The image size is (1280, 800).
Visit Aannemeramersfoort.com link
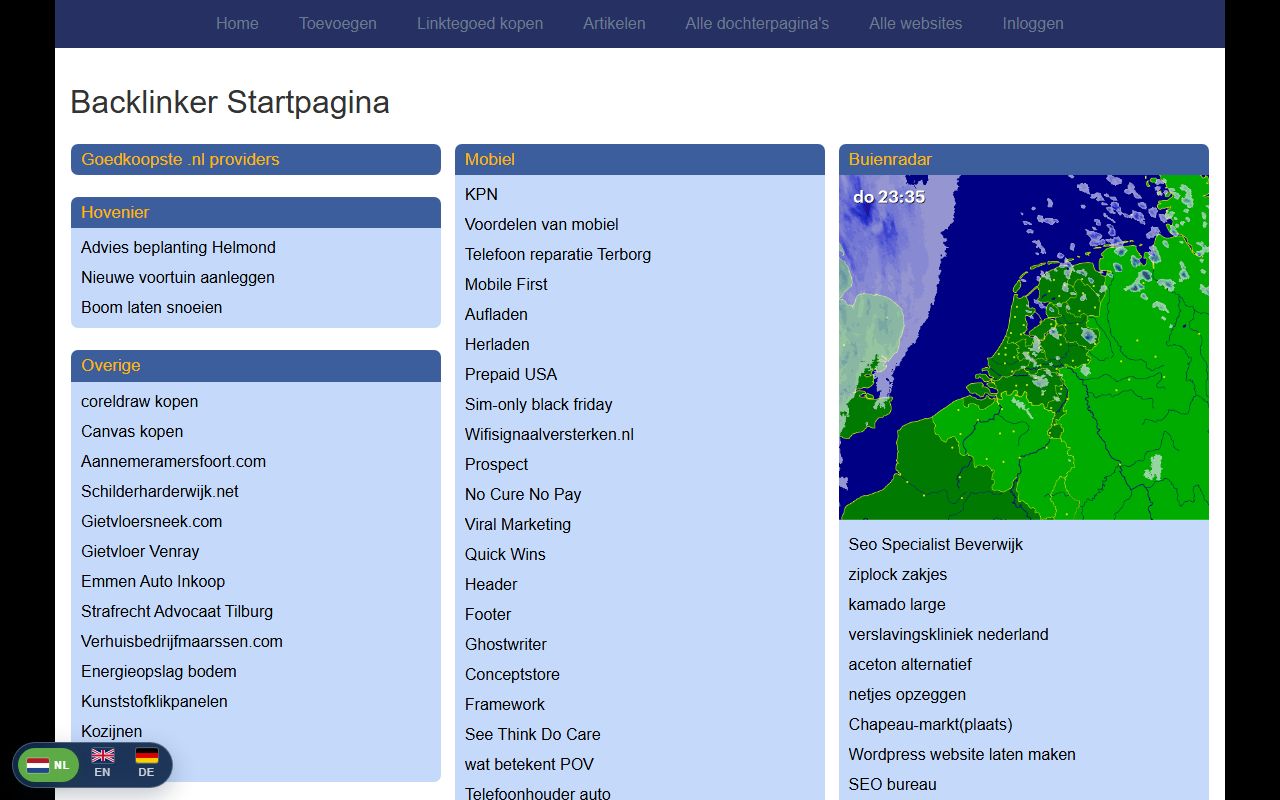[174, 461]
